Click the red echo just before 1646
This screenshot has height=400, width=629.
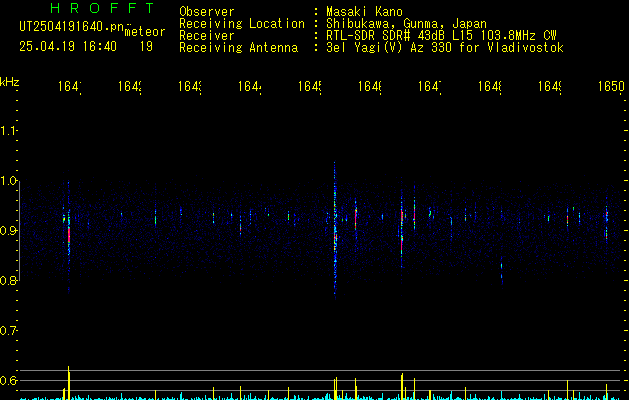pos(355,219)
